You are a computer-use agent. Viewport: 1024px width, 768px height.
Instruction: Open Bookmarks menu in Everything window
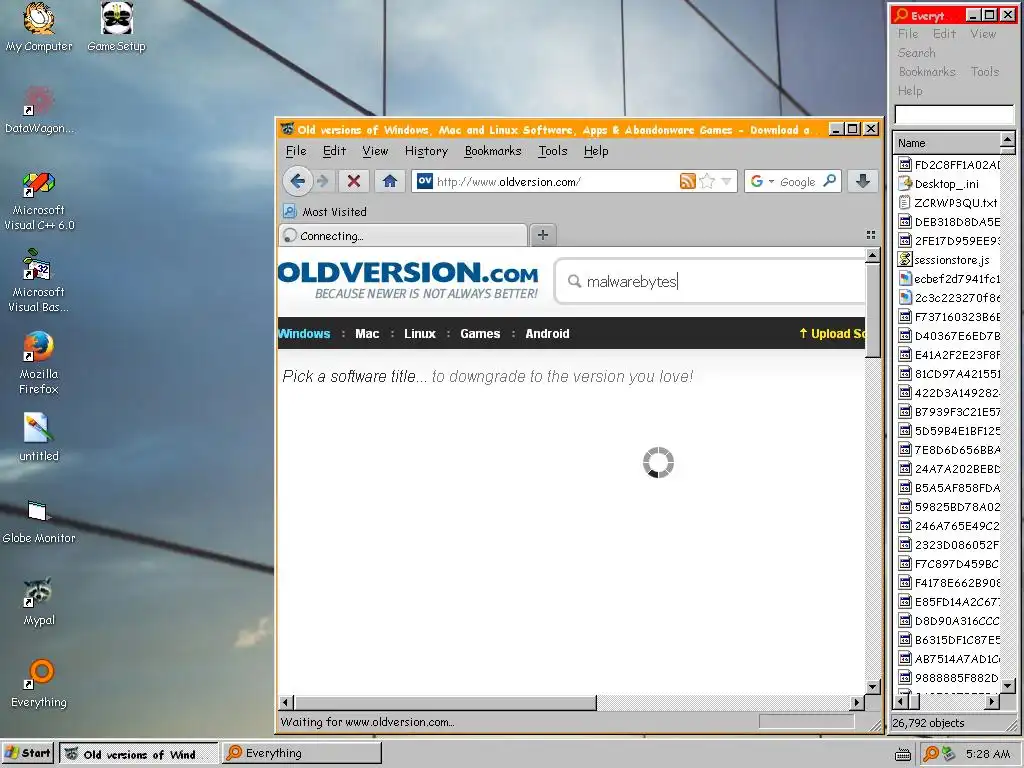pos(927,72)
